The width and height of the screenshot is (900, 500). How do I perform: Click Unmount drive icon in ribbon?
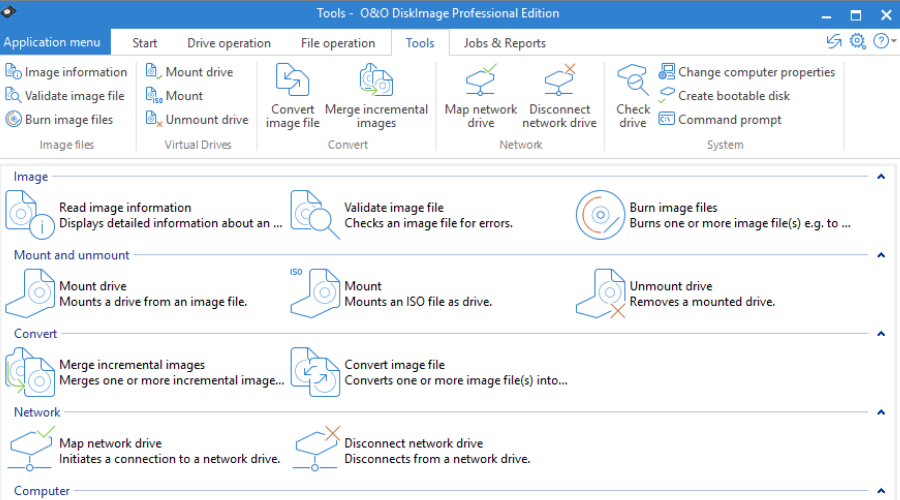[154, 119]
